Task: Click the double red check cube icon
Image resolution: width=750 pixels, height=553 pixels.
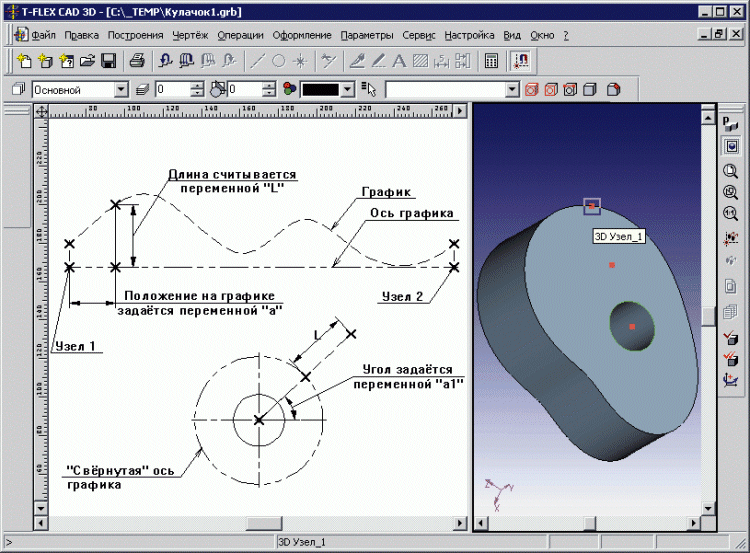Action: 730,359
